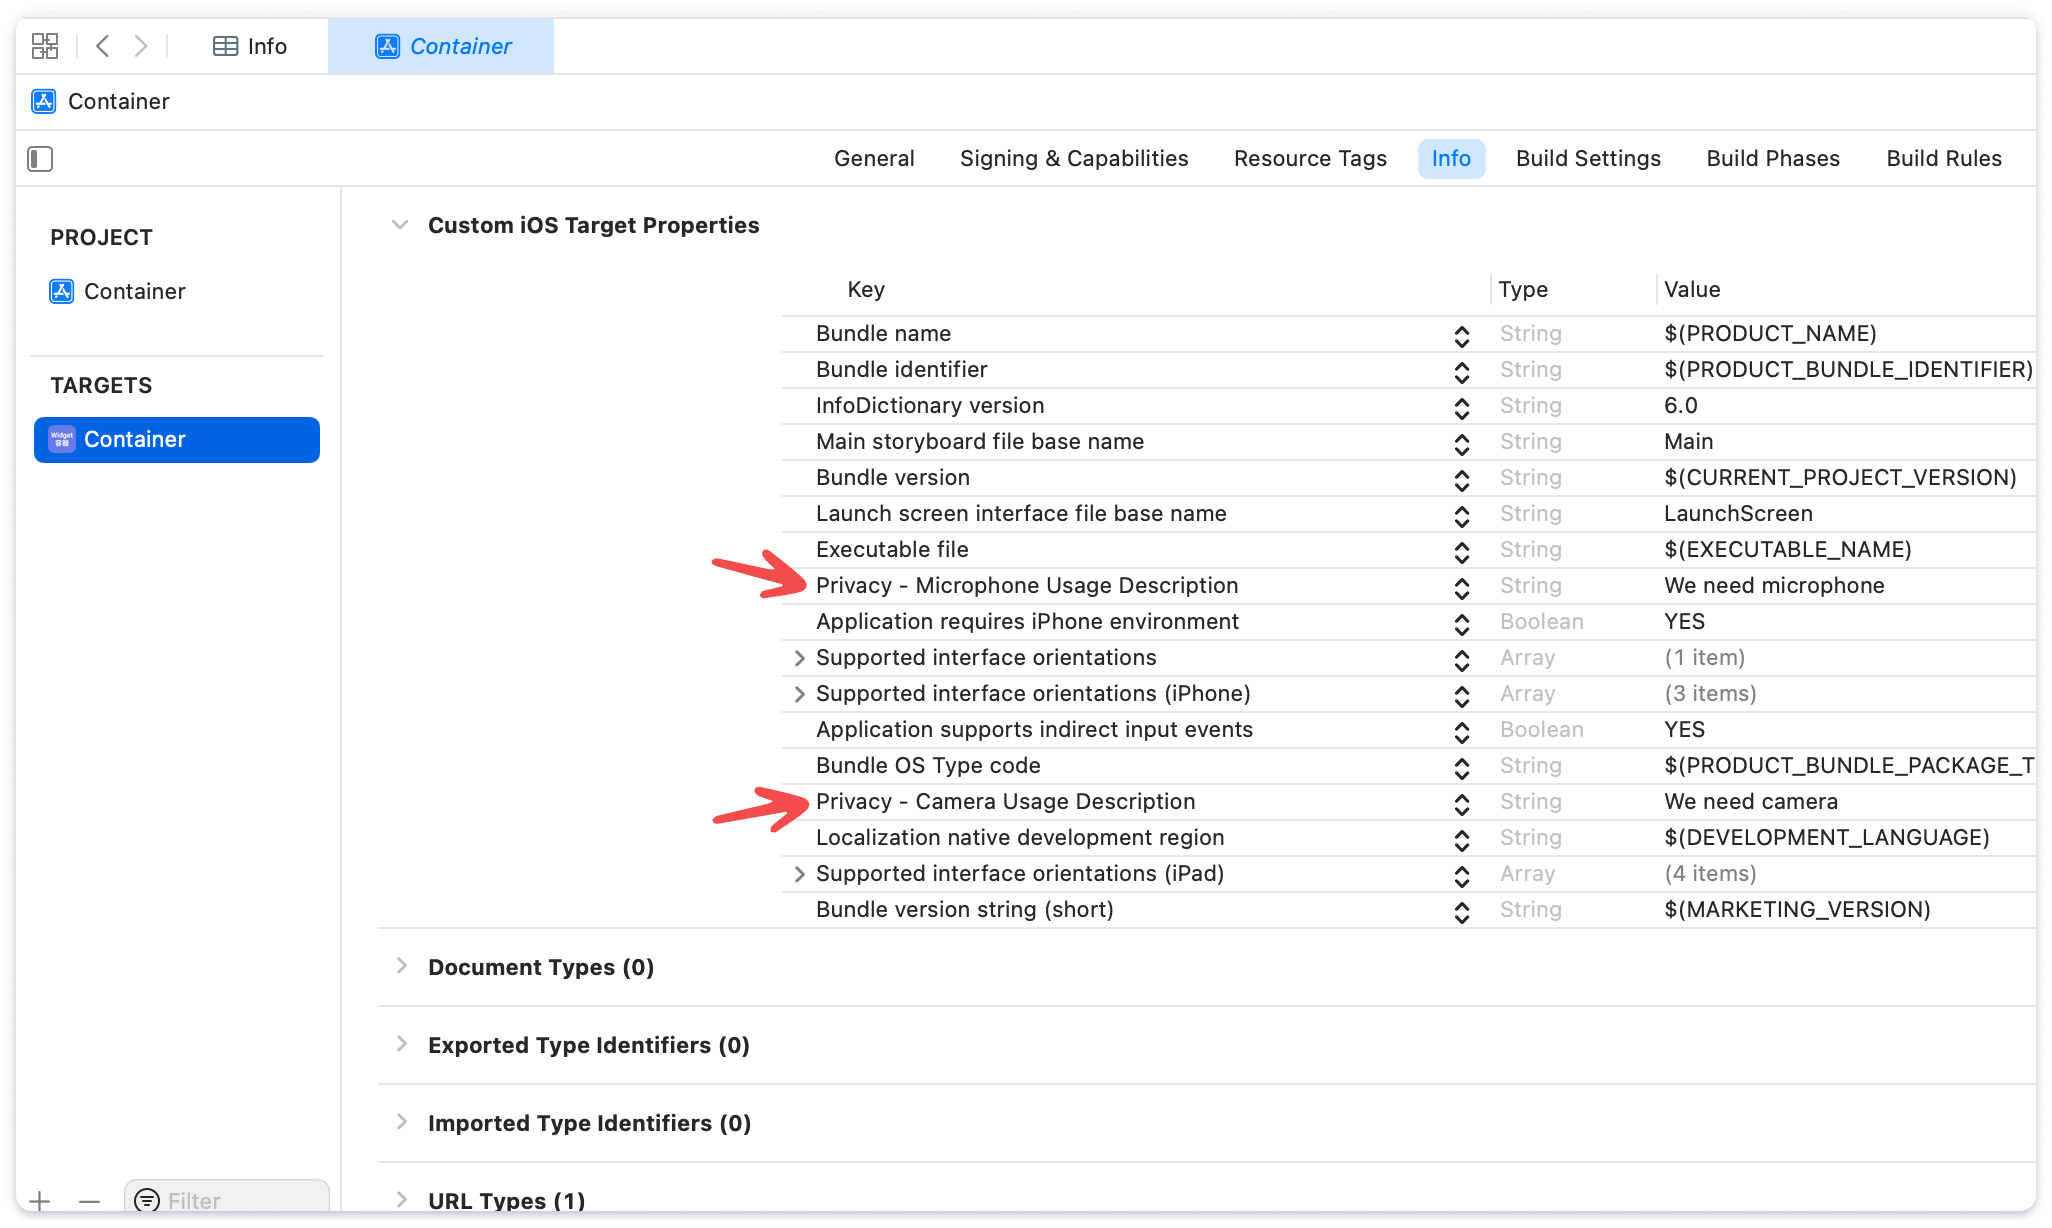Image resolution: width=2052 pixels, height=1228 pixels.
Task: Select Container under the PROJECT section
Action: [135, 291]
